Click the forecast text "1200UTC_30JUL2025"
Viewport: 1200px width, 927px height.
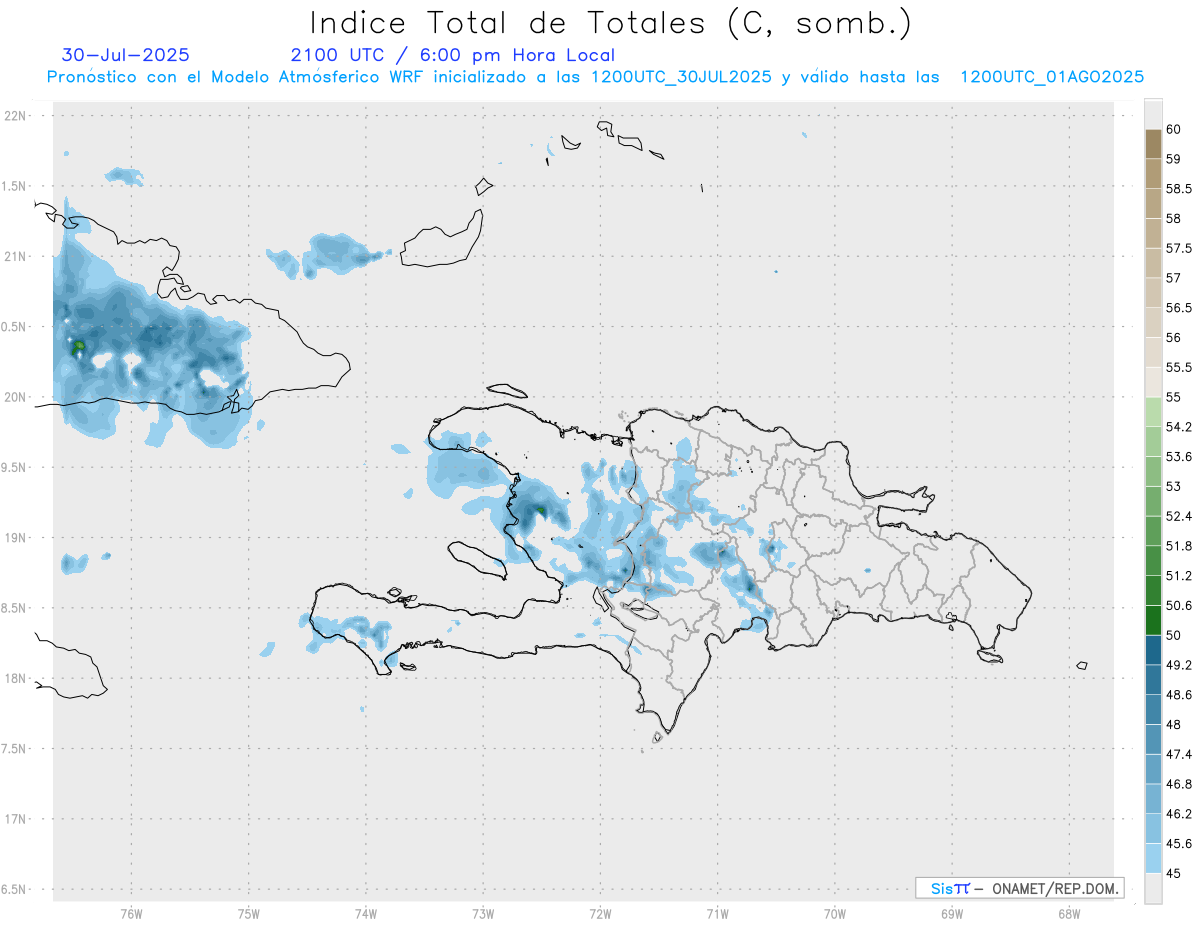coord(682,77)
